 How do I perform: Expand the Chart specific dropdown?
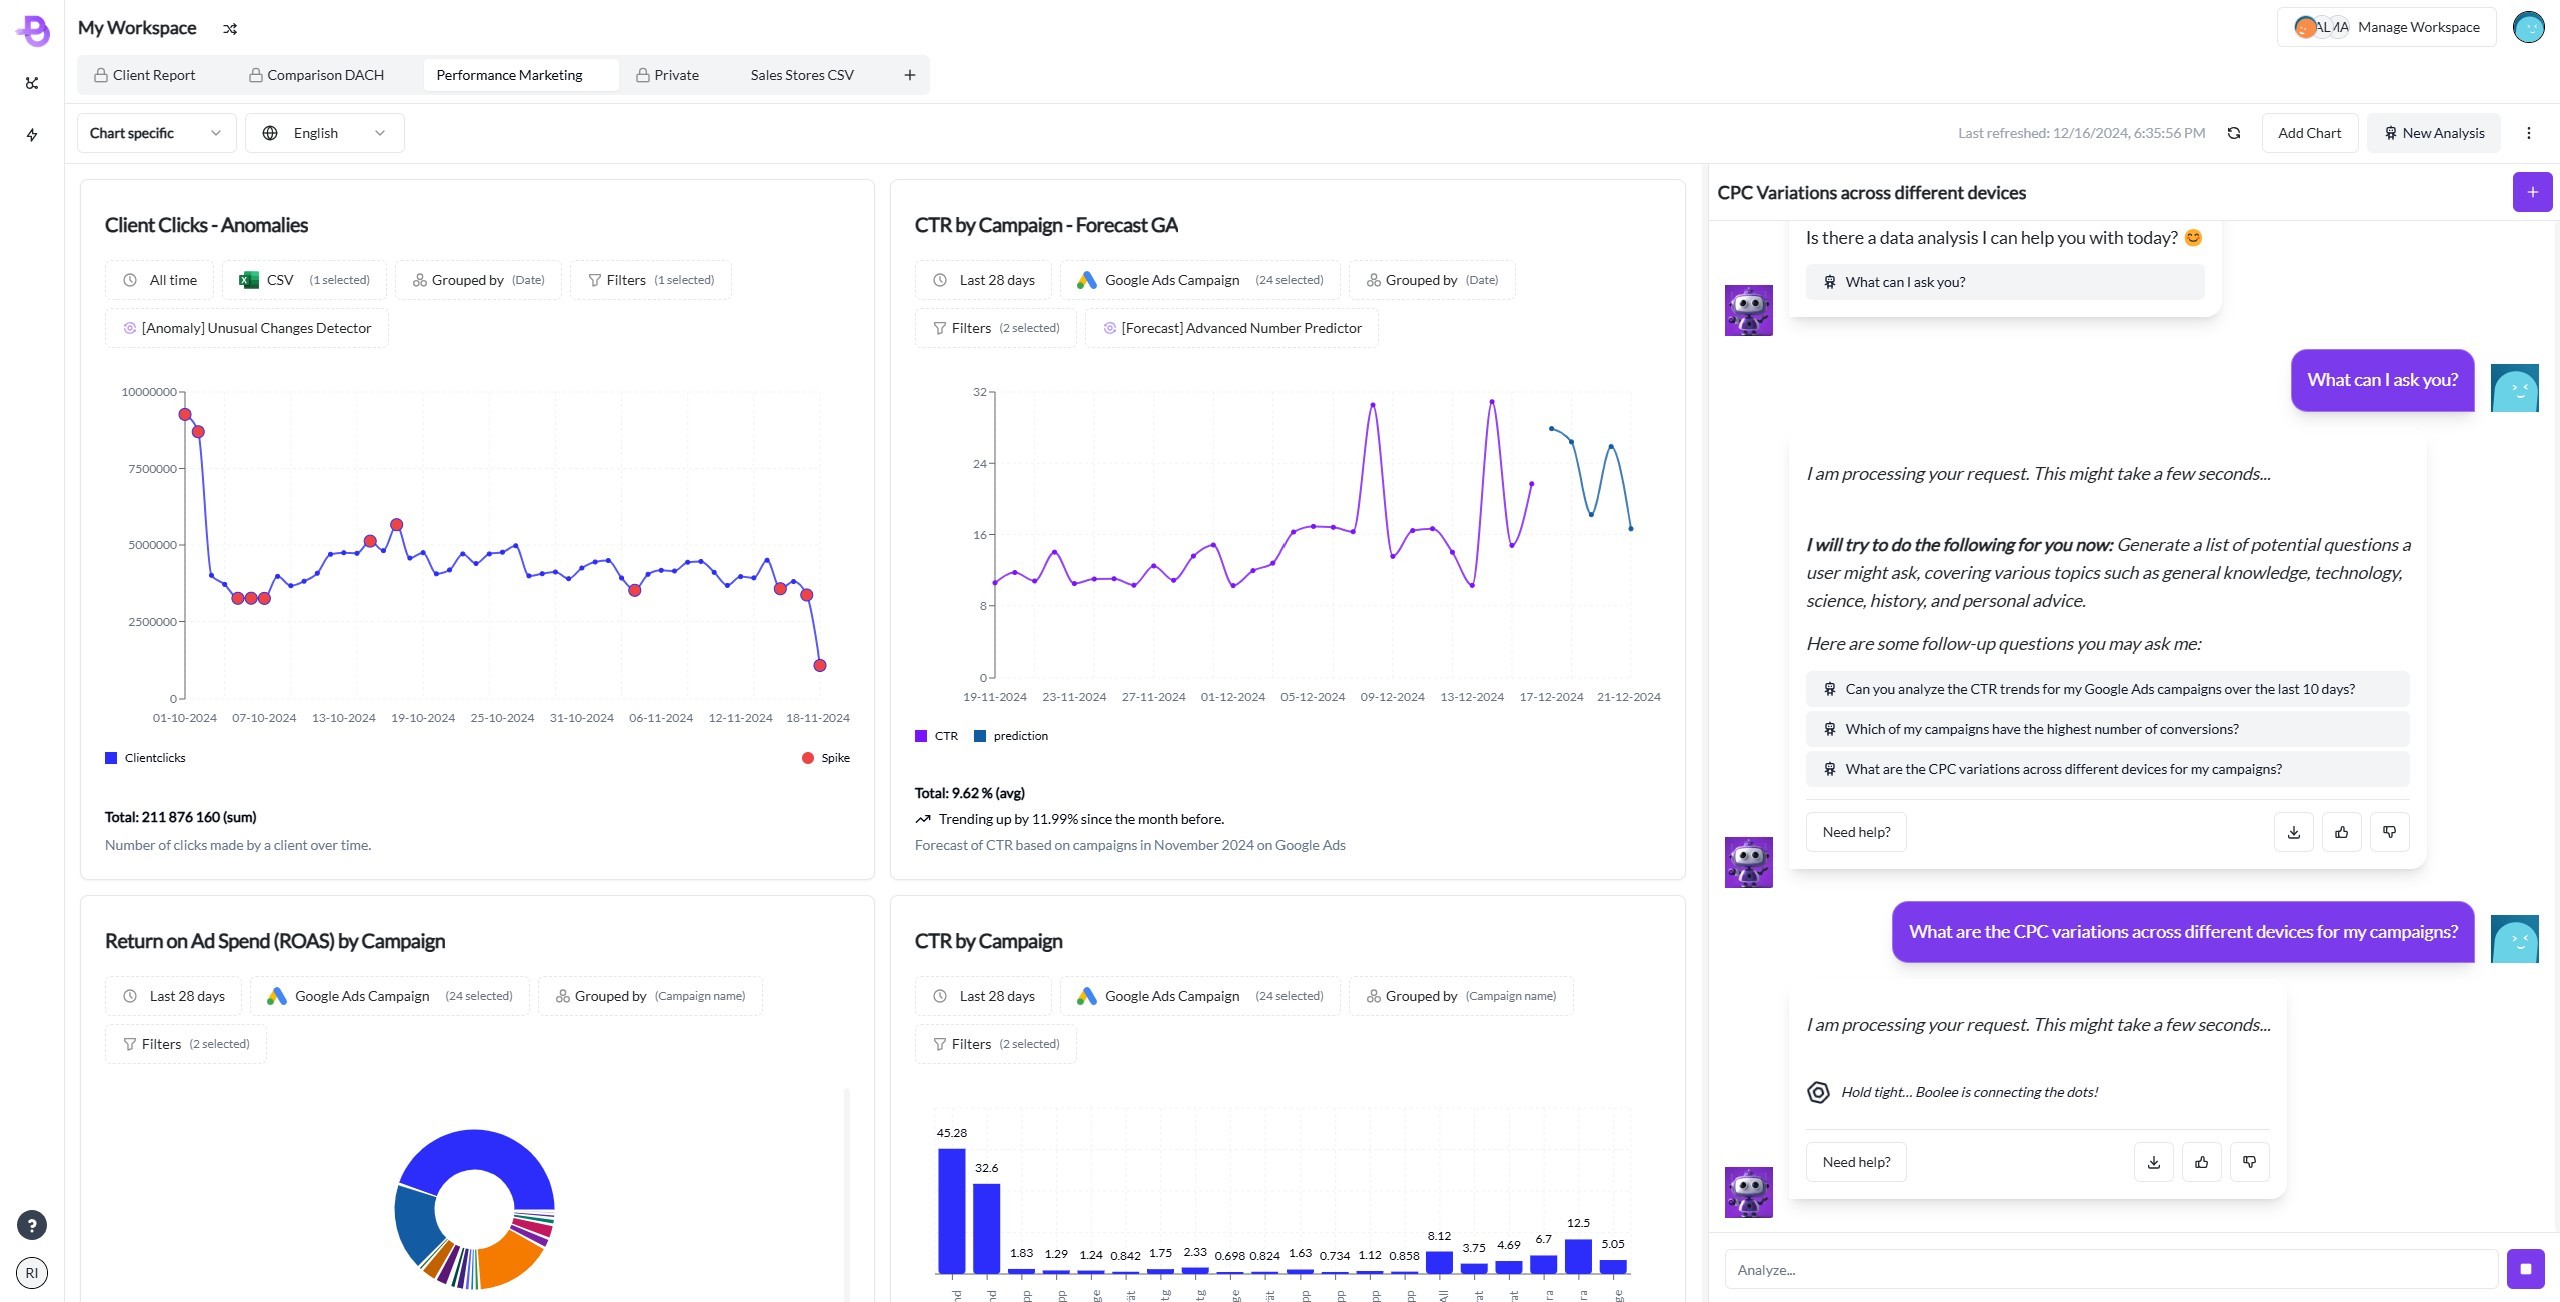click(155, 132)
